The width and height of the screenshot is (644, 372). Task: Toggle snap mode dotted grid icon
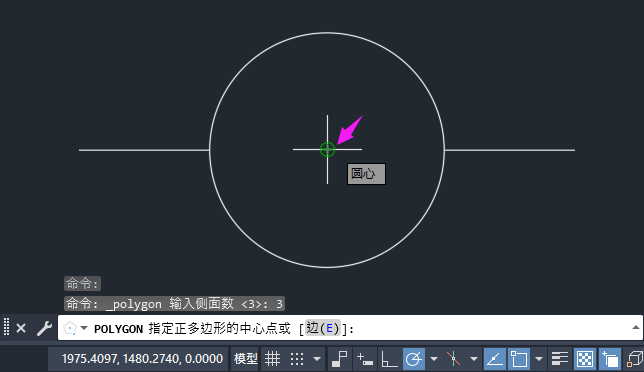[297, 359]
